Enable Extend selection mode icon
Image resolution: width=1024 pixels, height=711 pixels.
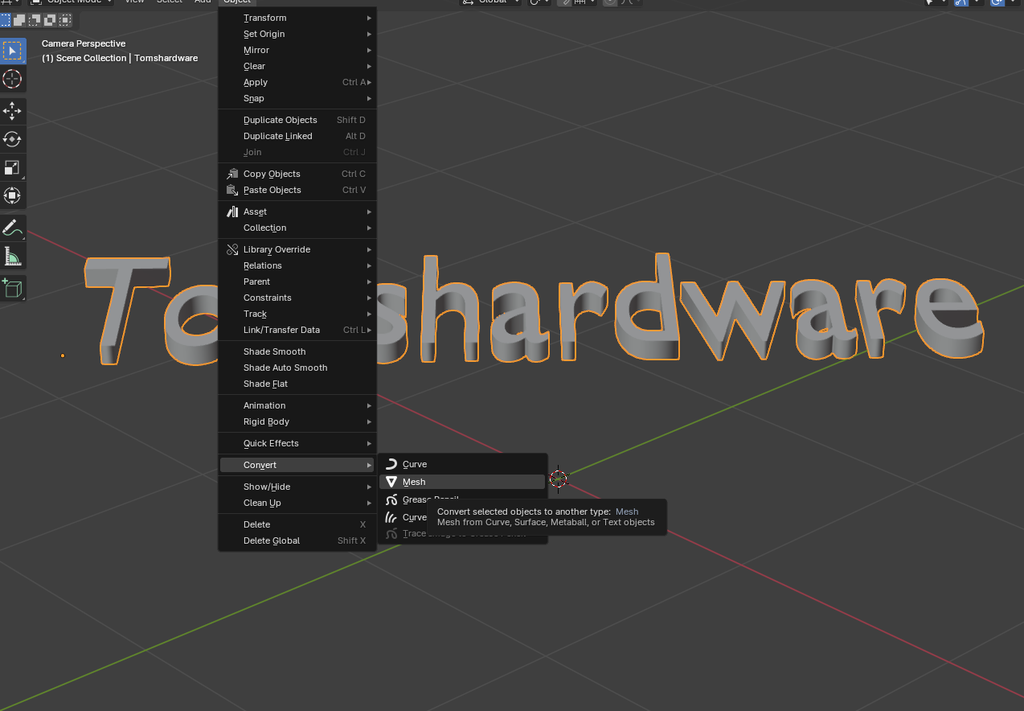(x=18, y=19)
